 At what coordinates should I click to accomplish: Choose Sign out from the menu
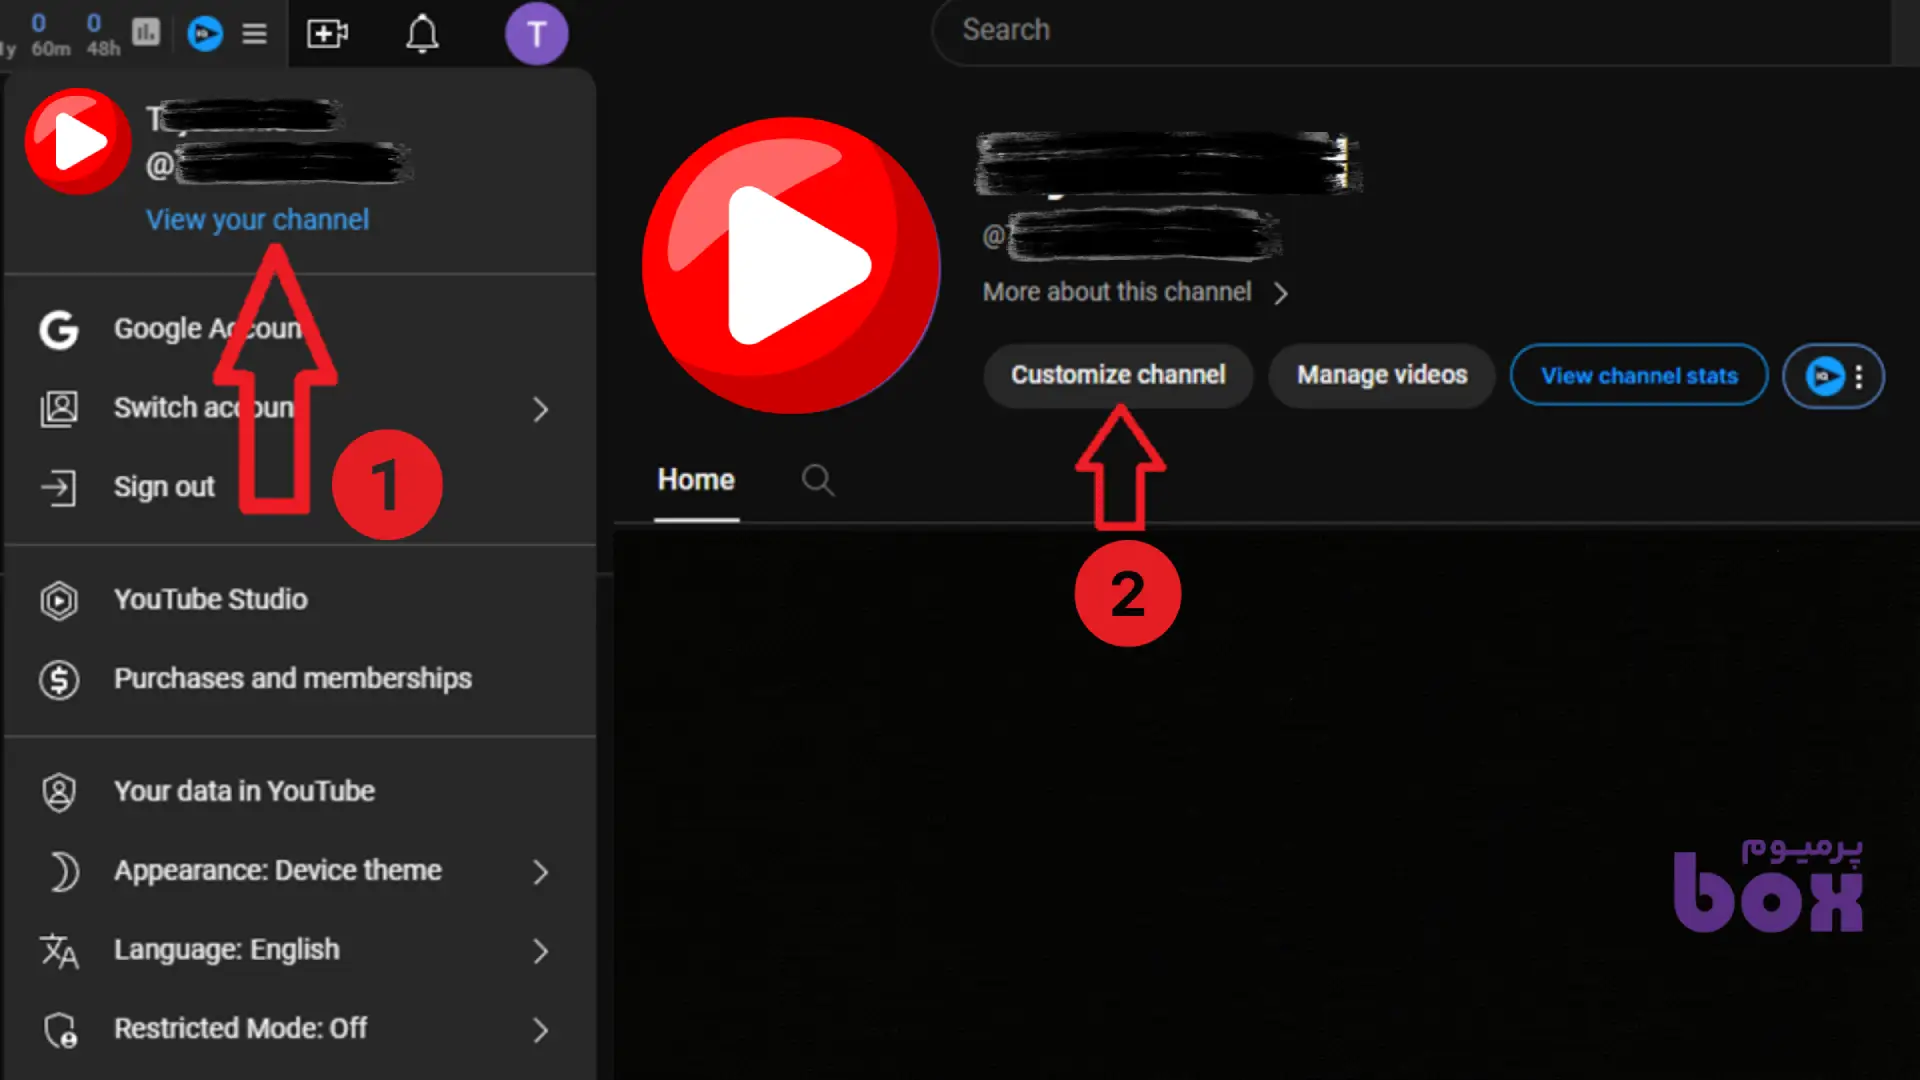tap(300, 487)
